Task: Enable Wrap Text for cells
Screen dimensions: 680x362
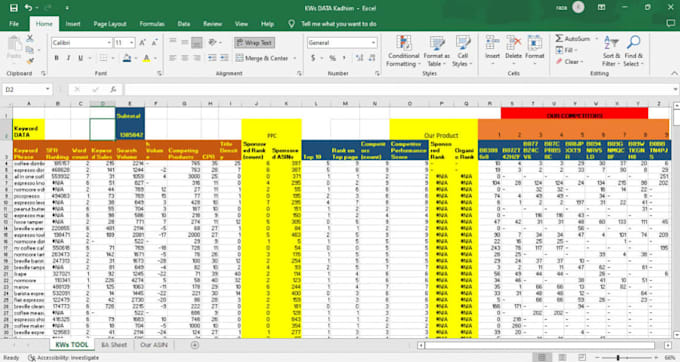Action: [254, 42]
